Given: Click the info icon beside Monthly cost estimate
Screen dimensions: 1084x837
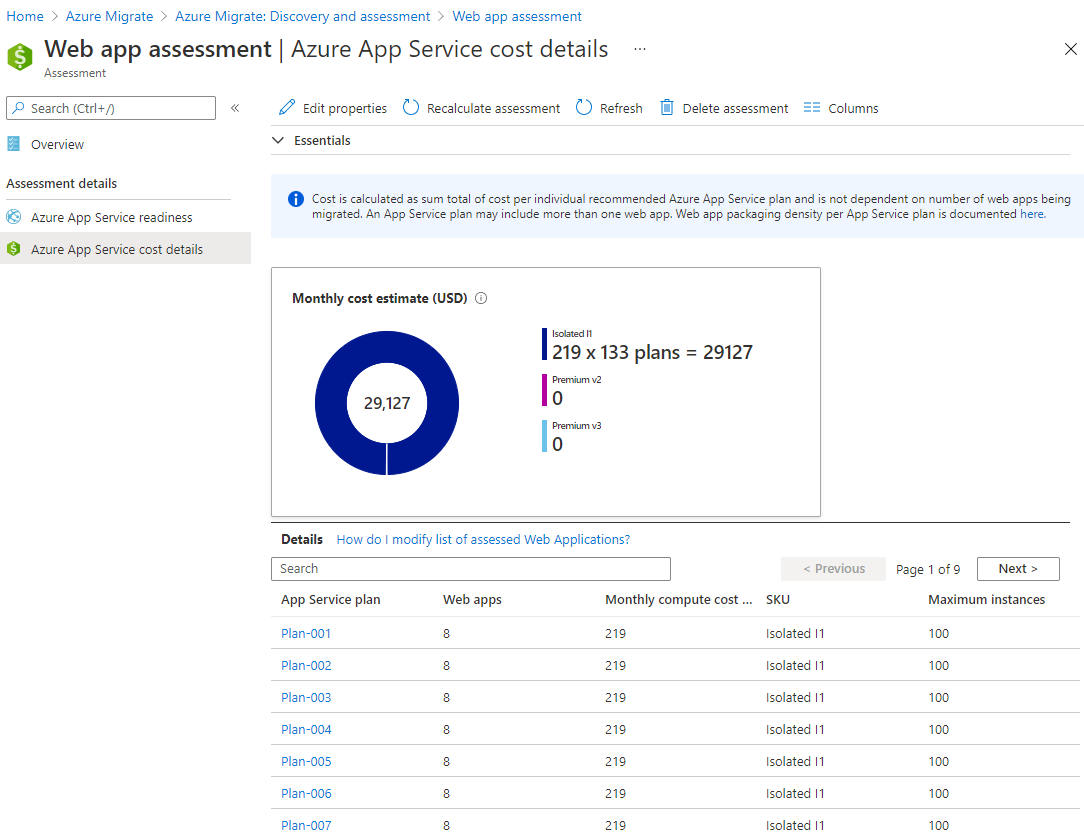Looking at the screenshot, I should (x=481, y=298).
